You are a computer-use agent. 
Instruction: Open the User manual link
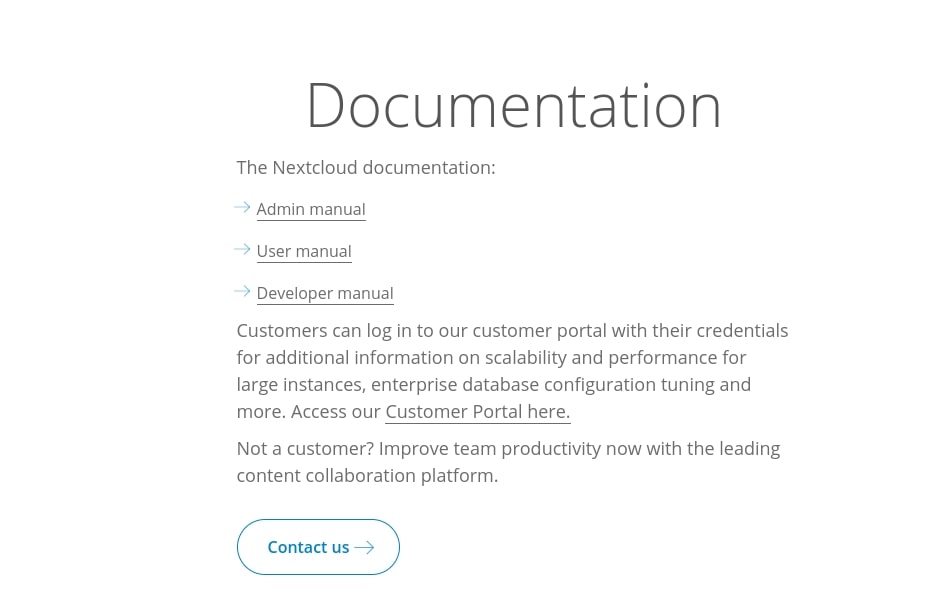pyautogui.click(x=304, y=251)
